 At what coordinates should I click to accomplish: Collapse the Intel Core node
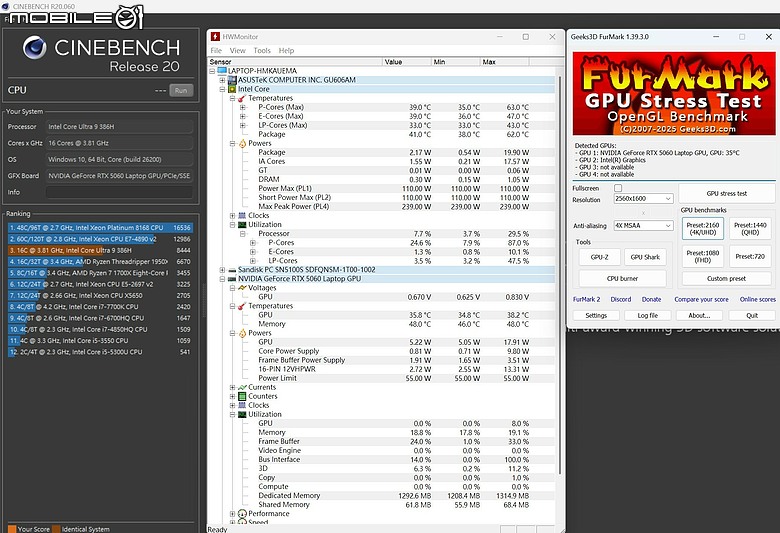[x=222, y=89]
